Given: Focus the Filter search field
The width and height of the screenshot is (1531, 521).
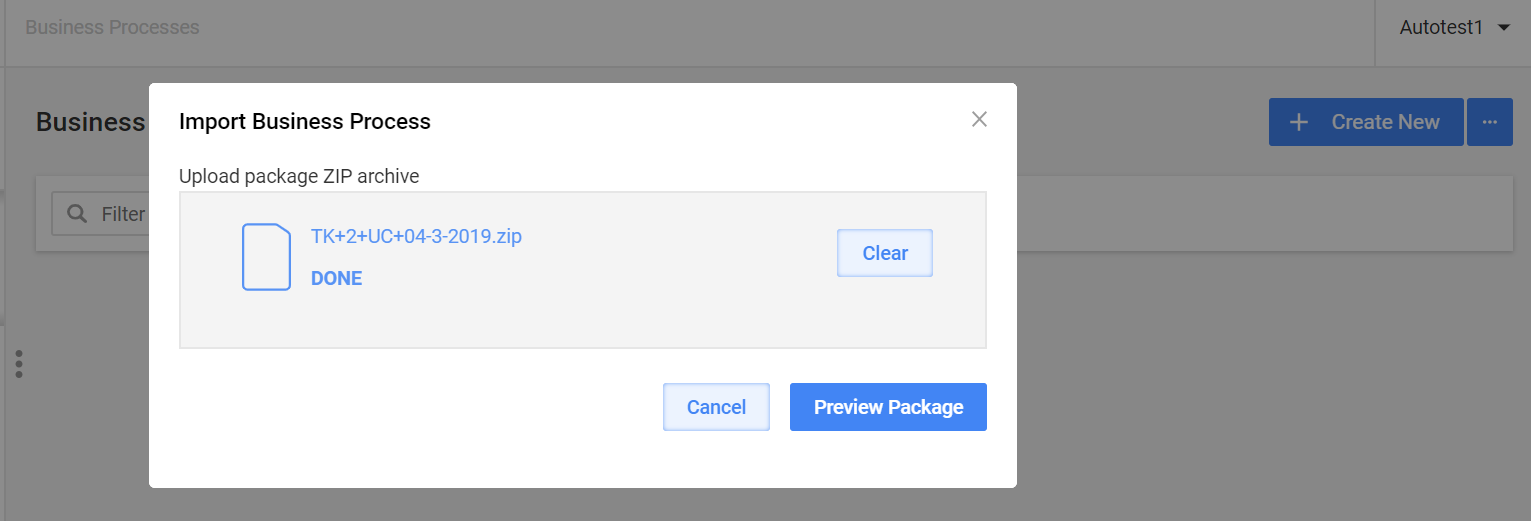Looking at the screenshot, I should point(100,214).
